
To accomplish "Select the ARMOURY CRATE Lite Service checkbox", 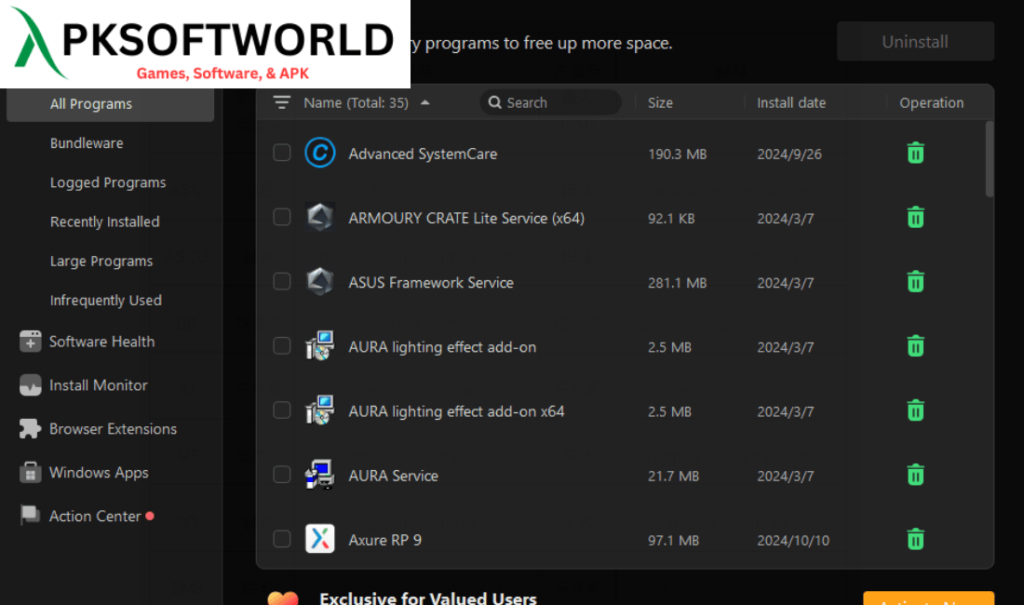I will coord(281,217).
